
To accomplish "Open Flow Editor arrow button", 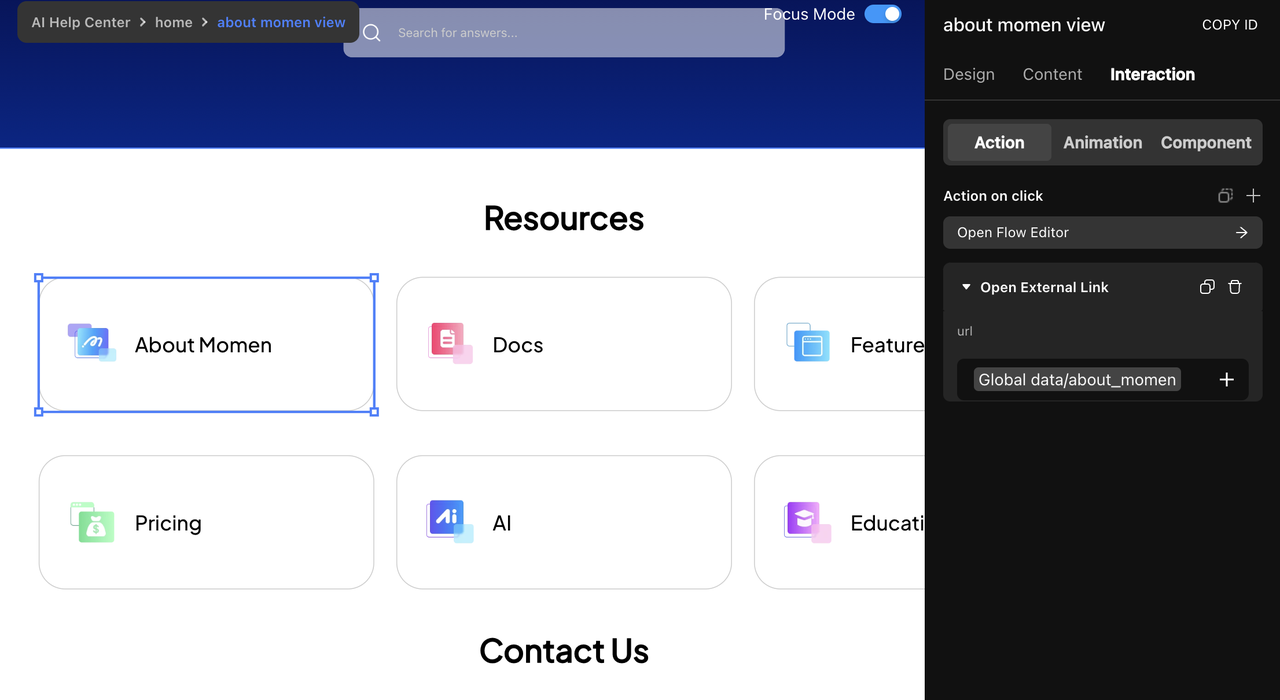I will [x=1241, y=232].
